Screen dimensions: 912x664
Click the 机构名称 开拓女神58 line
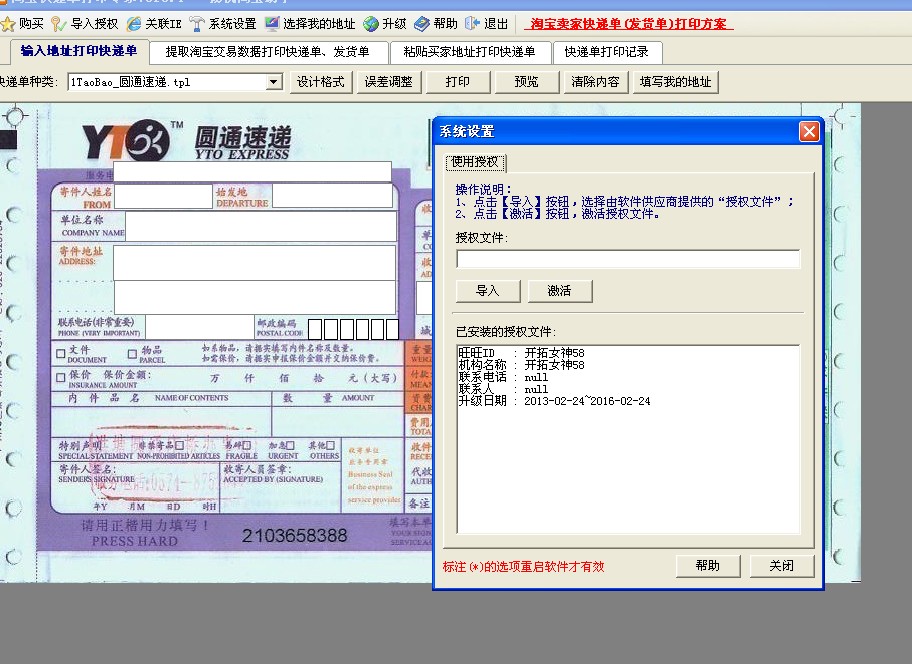point(522,365)
